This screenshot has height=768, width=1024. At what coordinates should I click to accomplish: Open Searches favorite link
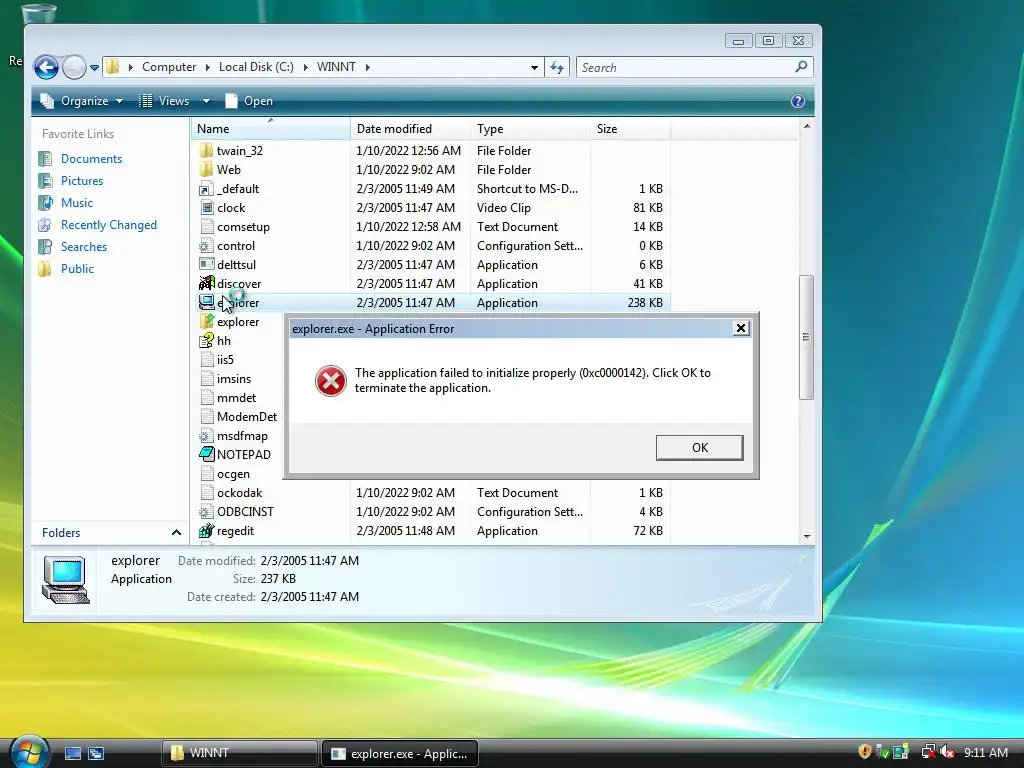click(x=84, y=247)
